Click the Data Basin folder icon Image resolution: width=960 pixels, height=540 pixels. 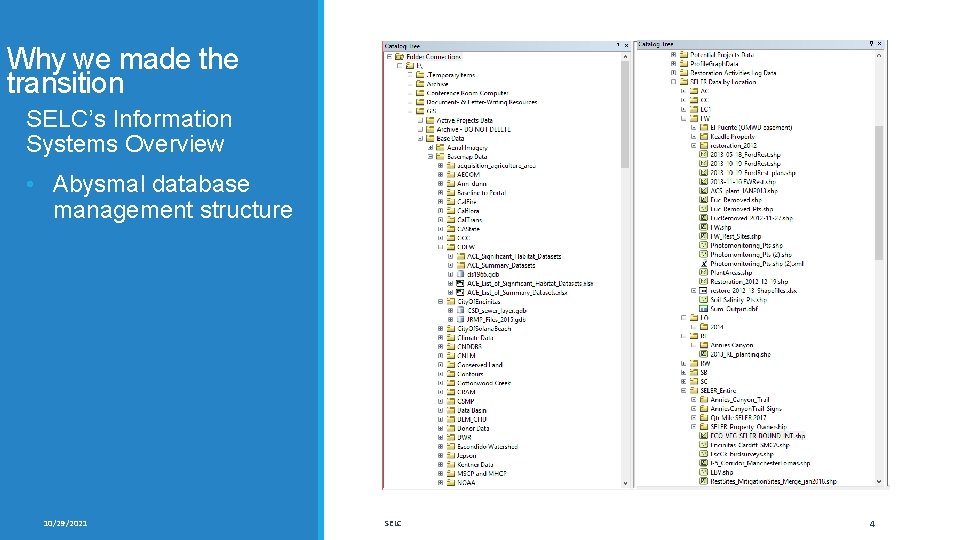[451, 410]
